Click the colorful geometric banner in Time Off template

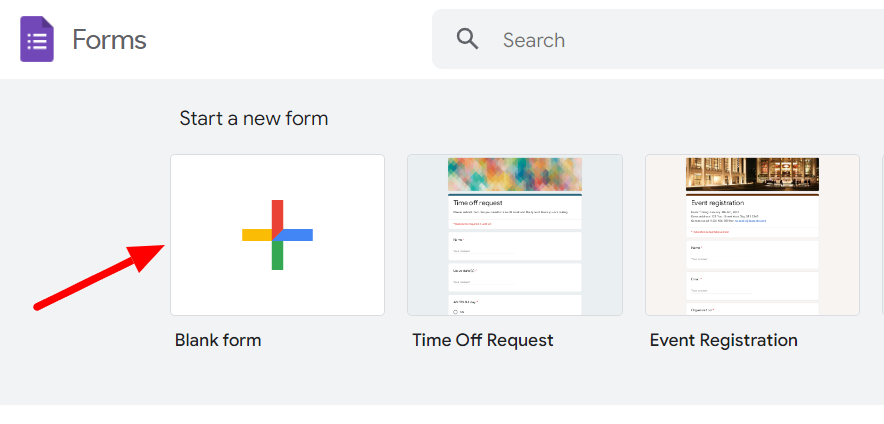[x=515, y=175]
